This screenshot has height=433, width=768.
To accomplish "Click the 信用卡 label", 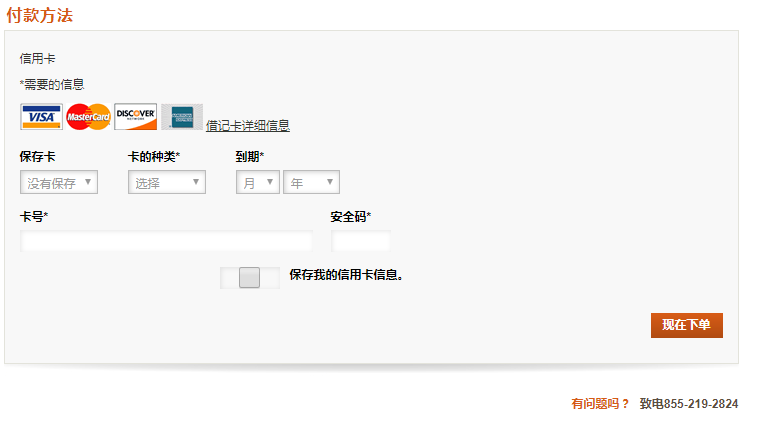I will (x=37, y=59).
